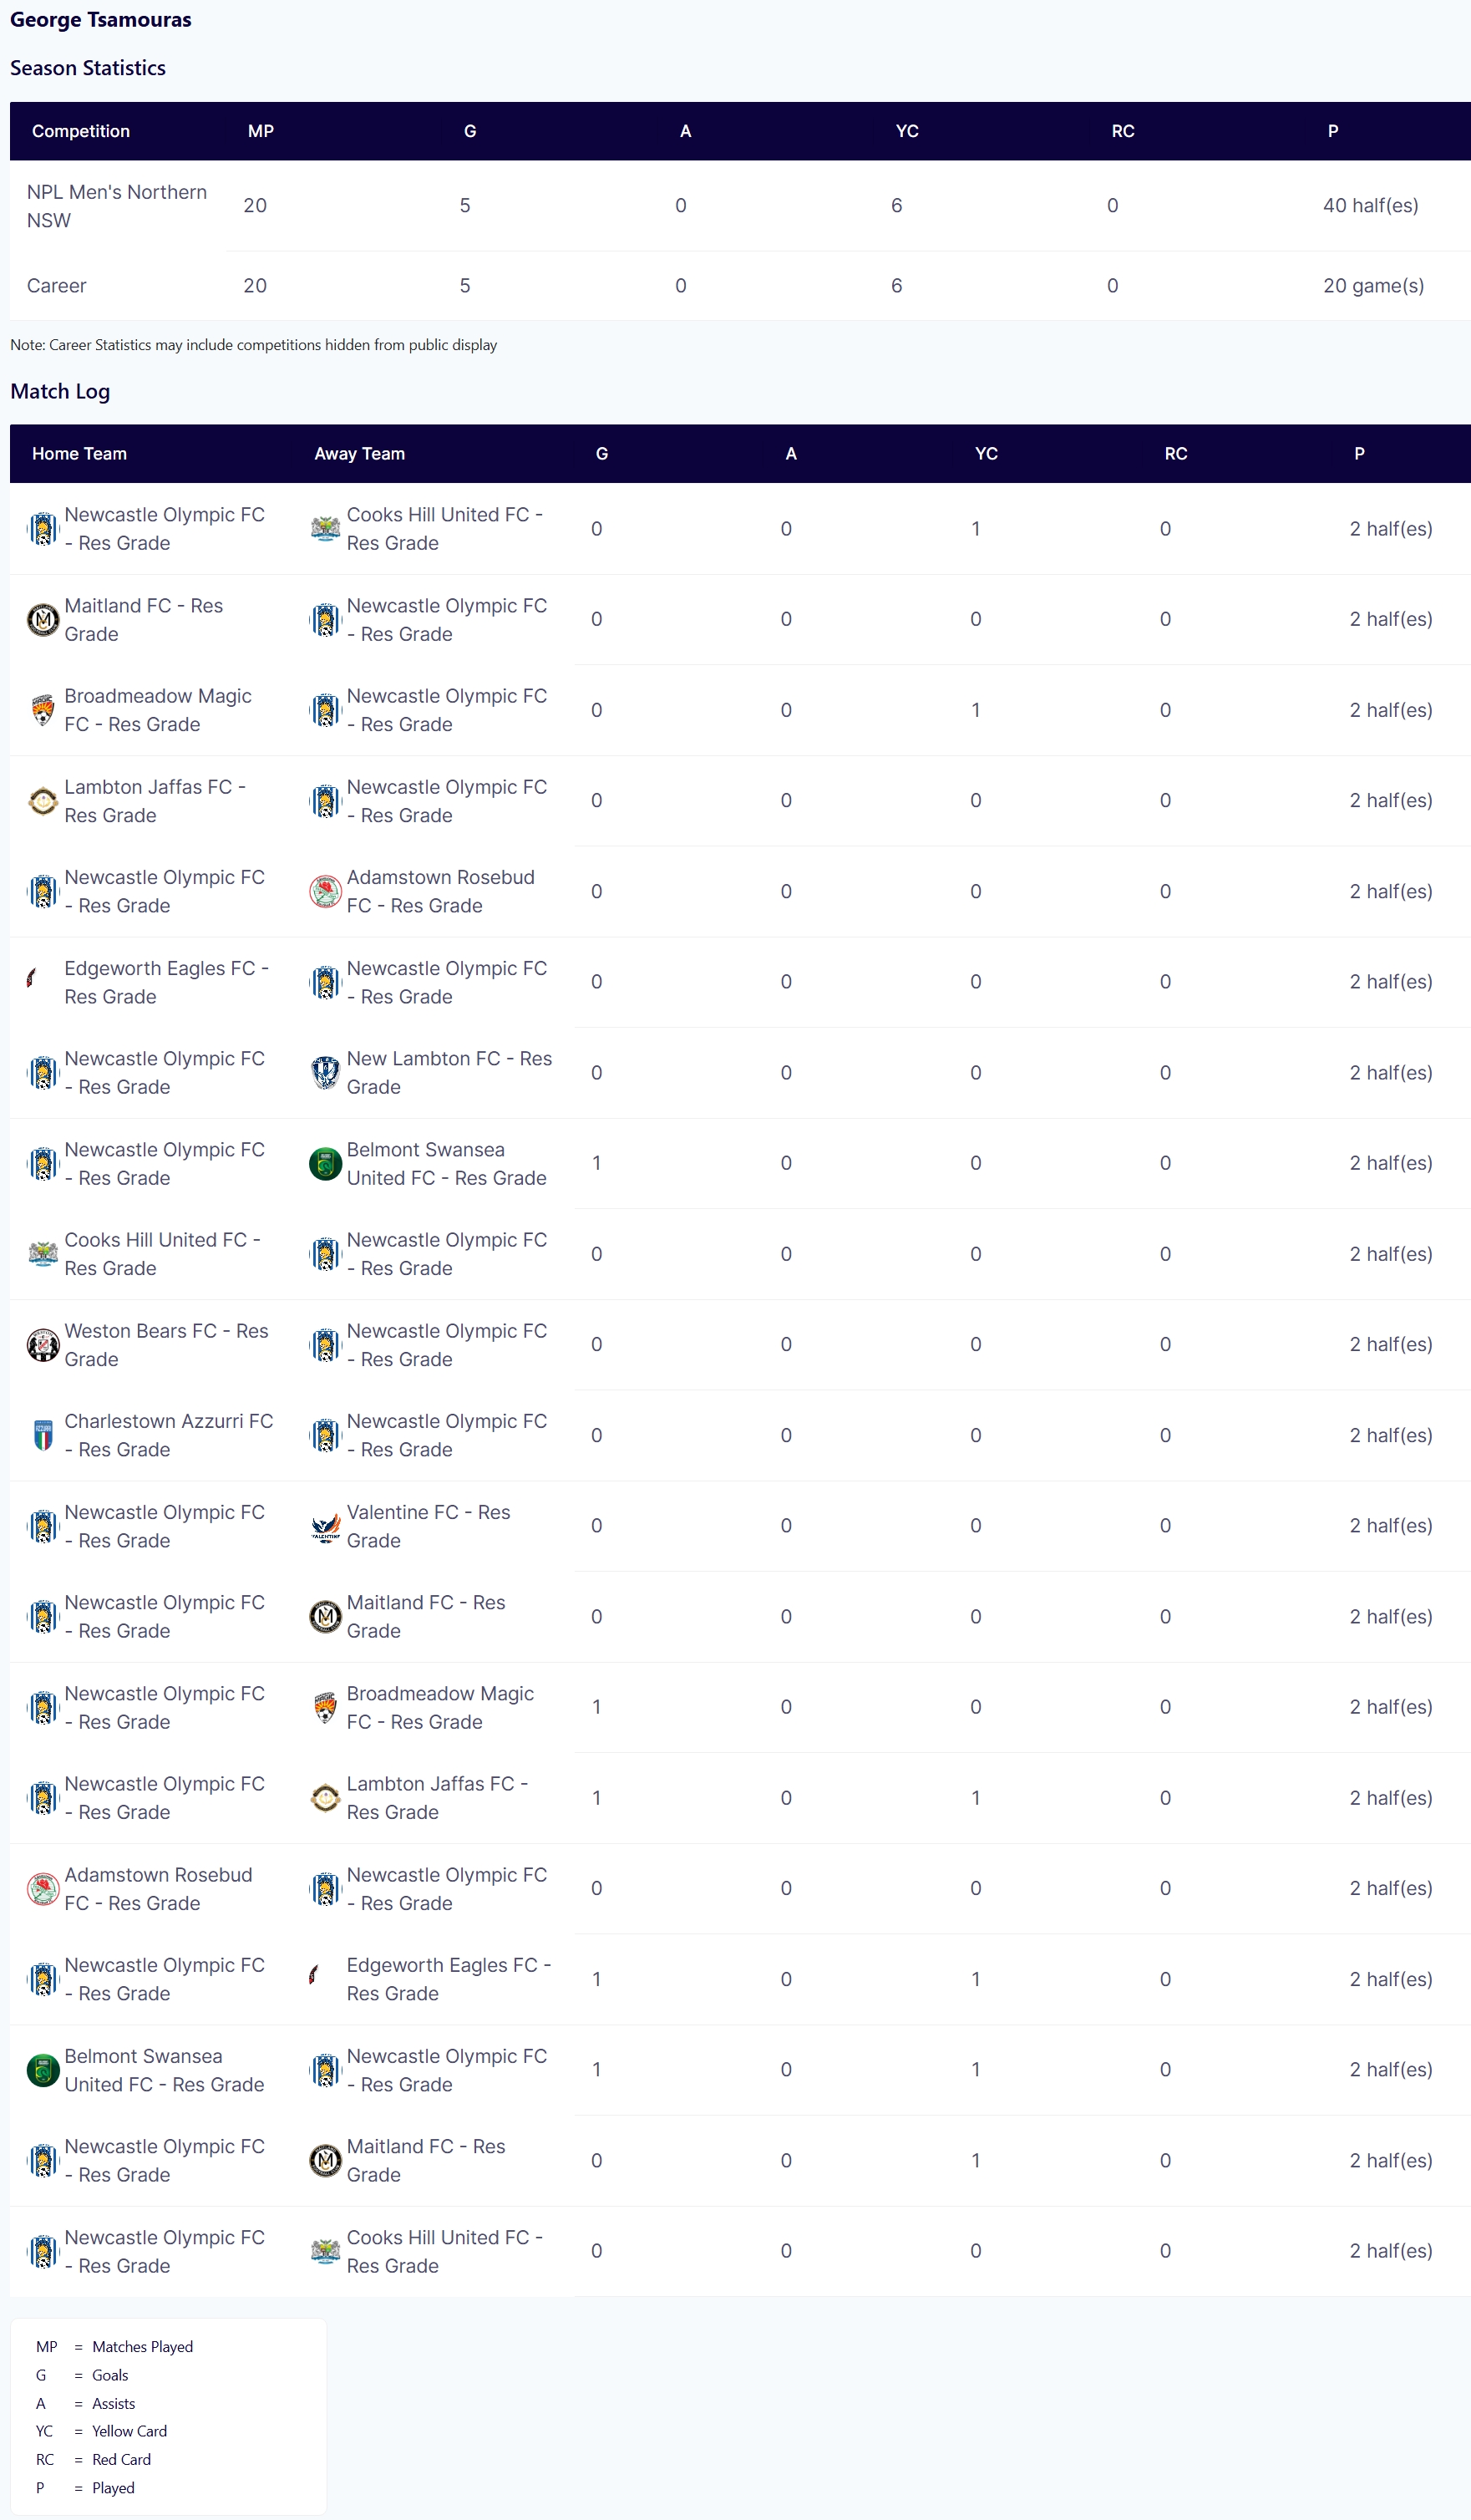Click the Competition column header
Screen dimensions: 1471x2520
(81, 131)
